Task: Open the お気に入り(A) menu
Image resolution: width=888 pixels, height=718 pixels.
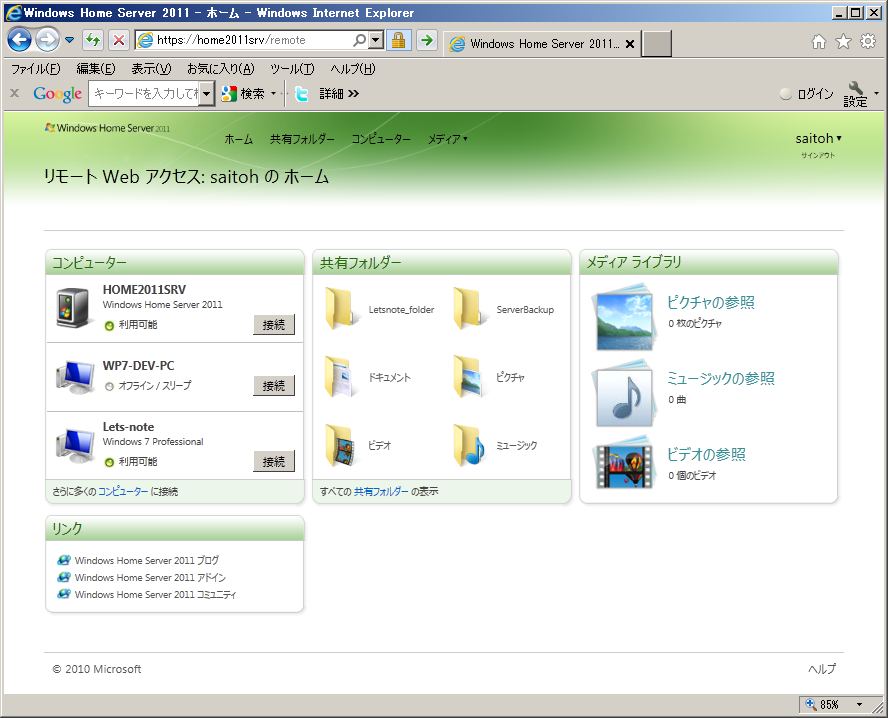Action: 220,69
